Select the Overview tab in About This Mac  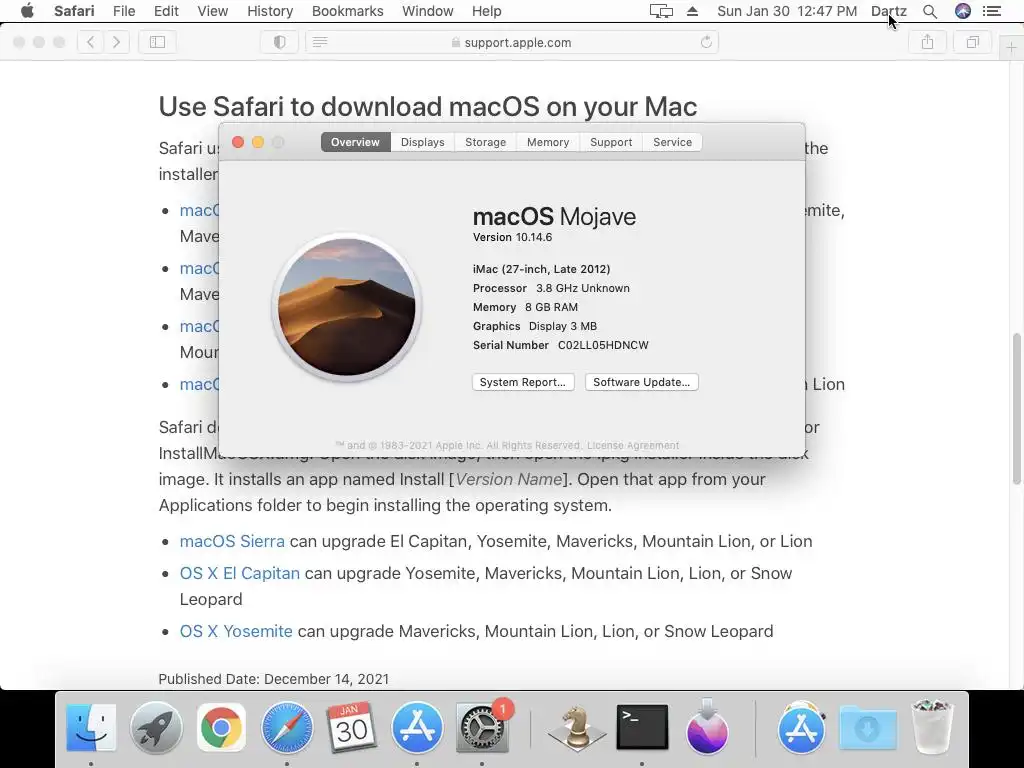pos(355,142)
